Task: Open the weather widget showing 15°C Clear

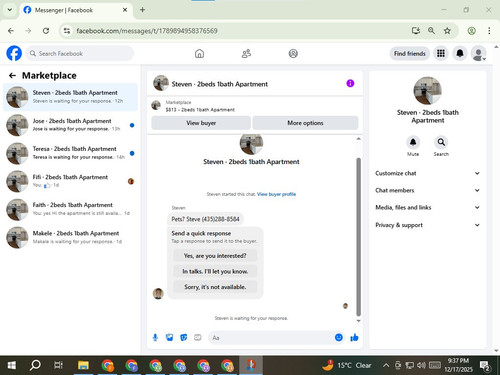Action: pos(346,365)
